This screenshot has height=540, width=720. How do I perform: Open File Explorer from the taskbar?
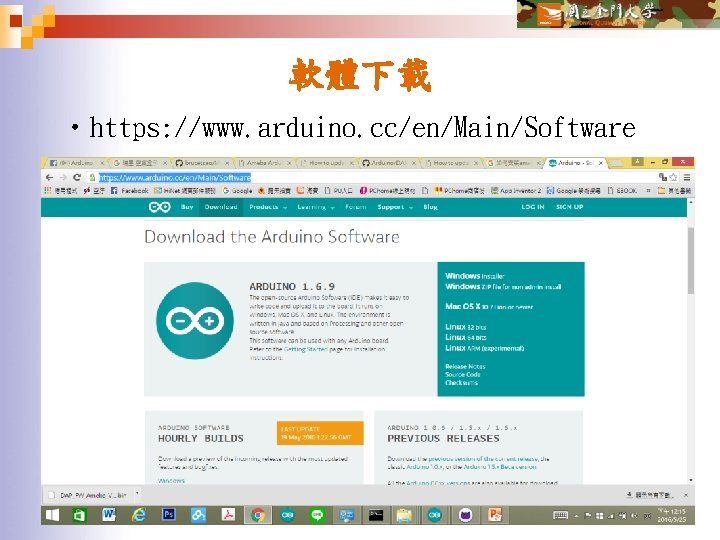tap(404, 515)
